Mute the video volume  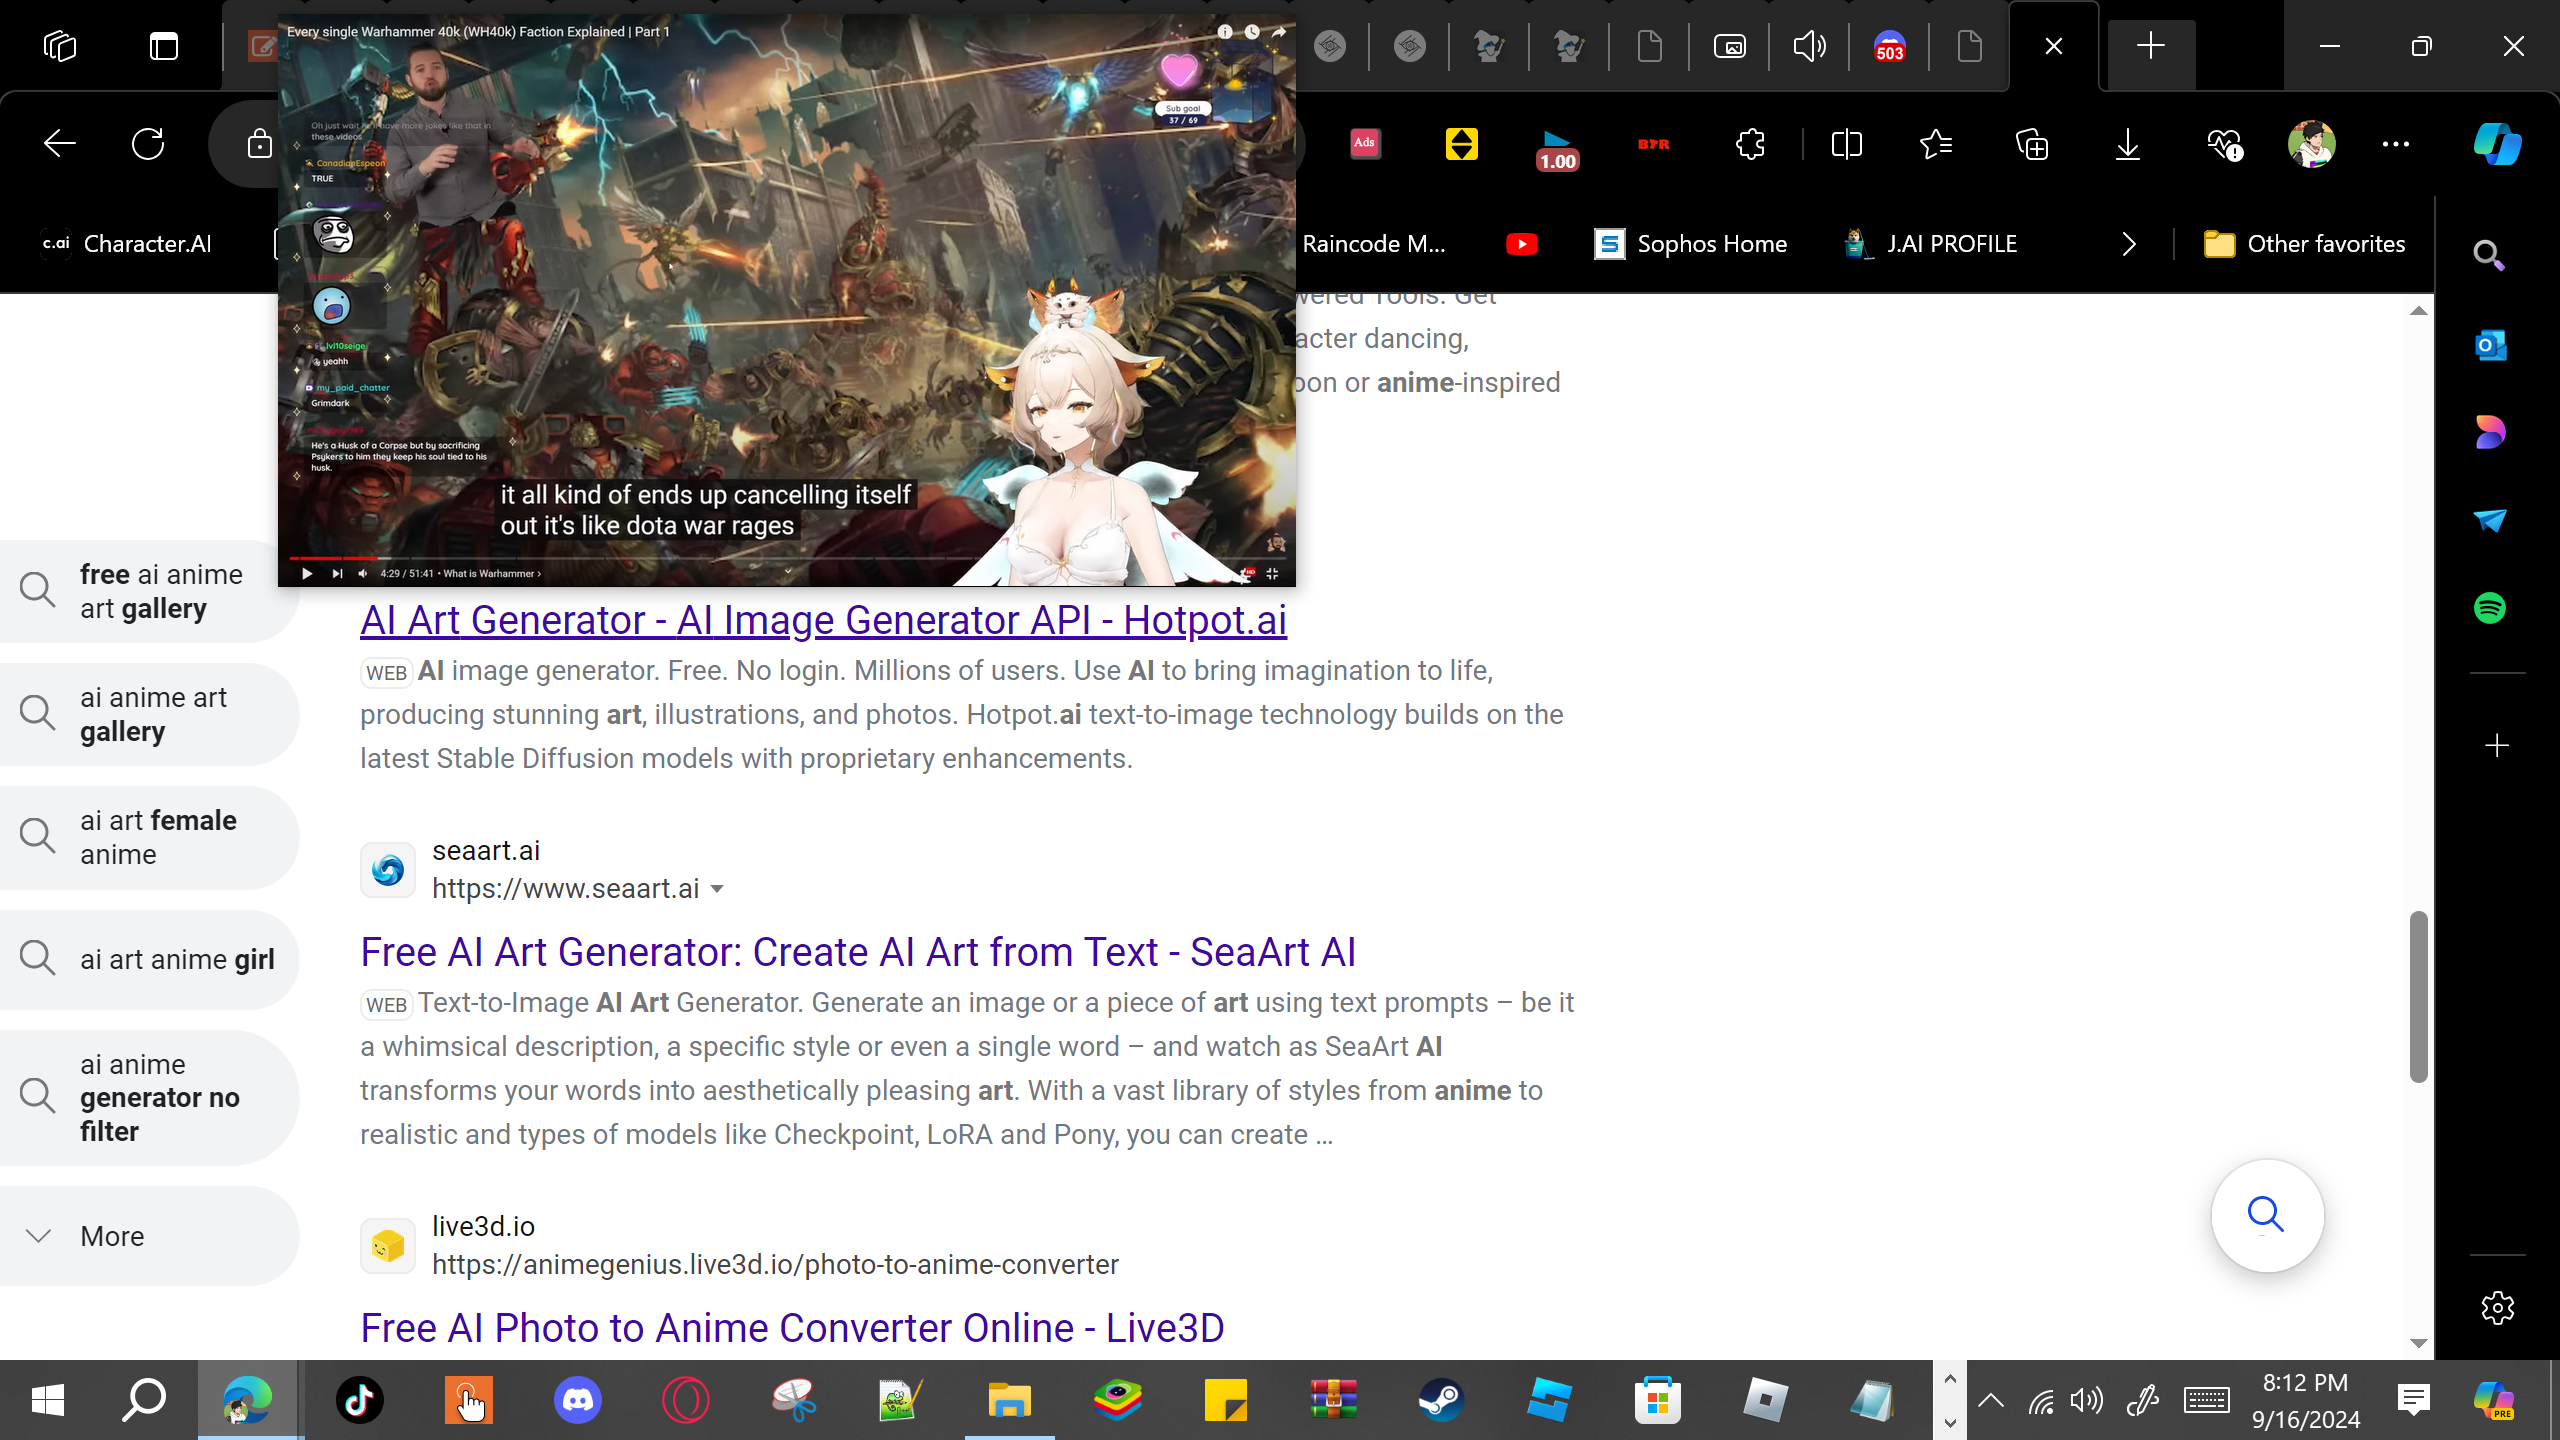362,573
